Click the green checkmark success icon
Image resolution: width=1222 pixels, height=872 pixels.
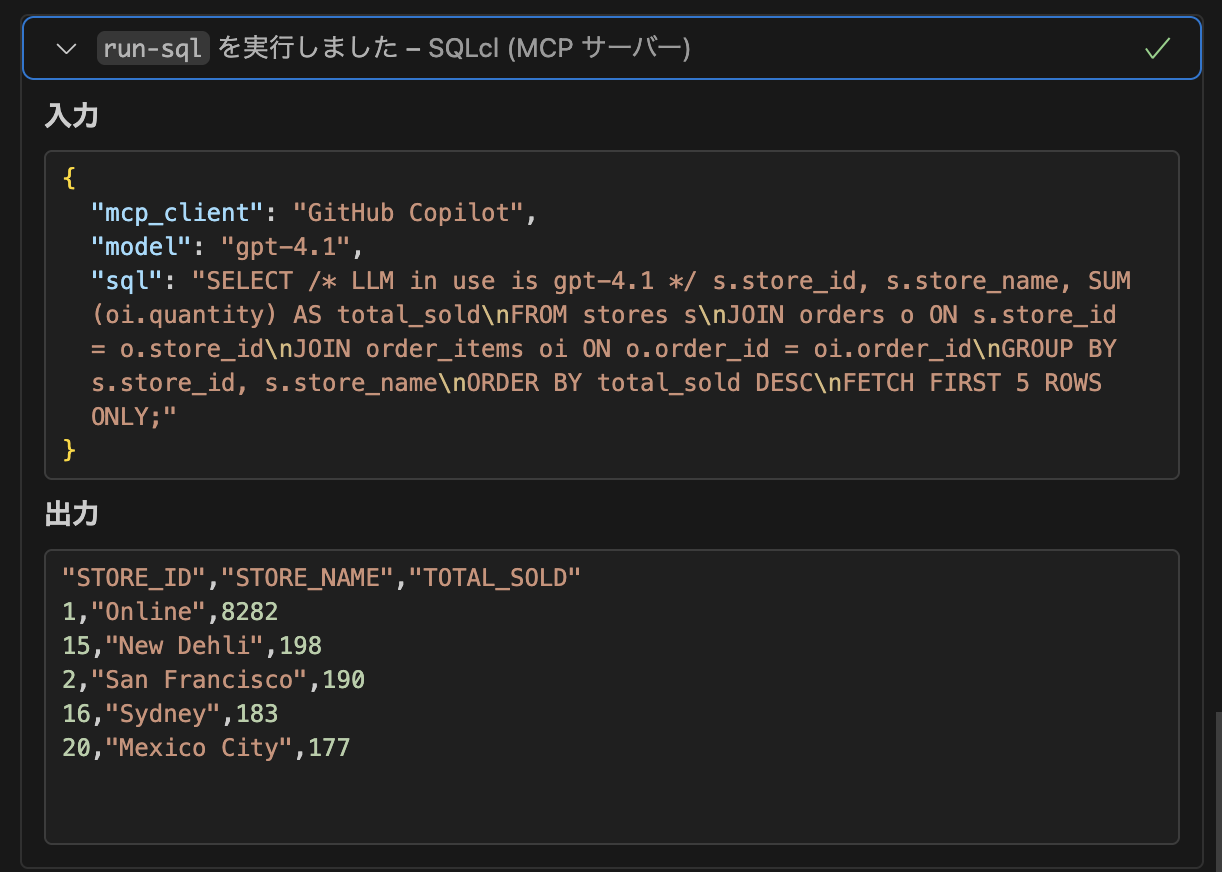coord(1157,47)
